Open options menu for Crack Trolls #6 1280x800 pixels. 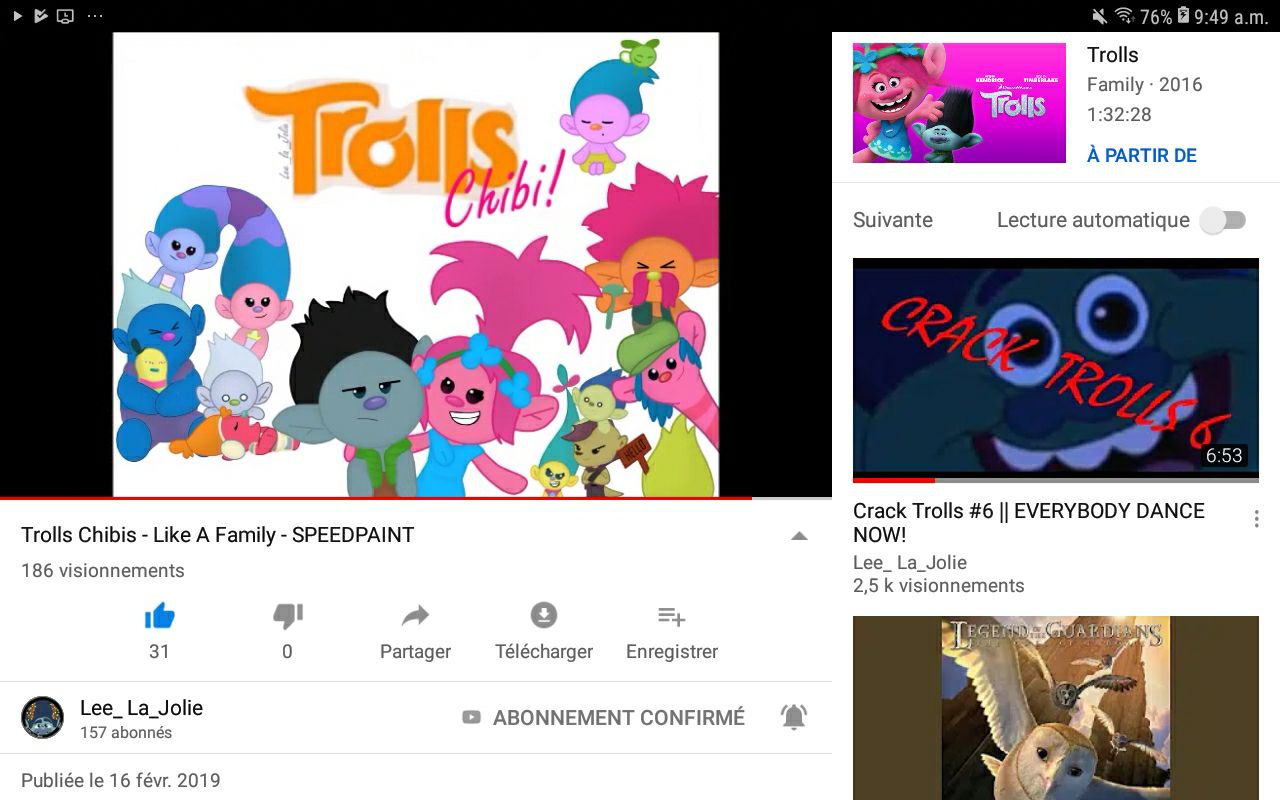[1257, 519]
